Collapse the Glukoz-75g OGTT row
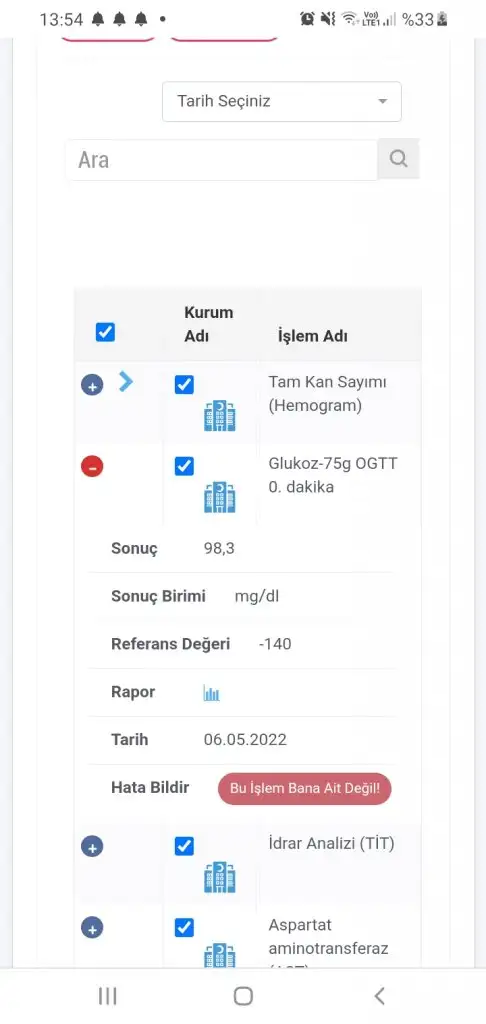The height and width of the screenshot is (1024, 486). 92,466
